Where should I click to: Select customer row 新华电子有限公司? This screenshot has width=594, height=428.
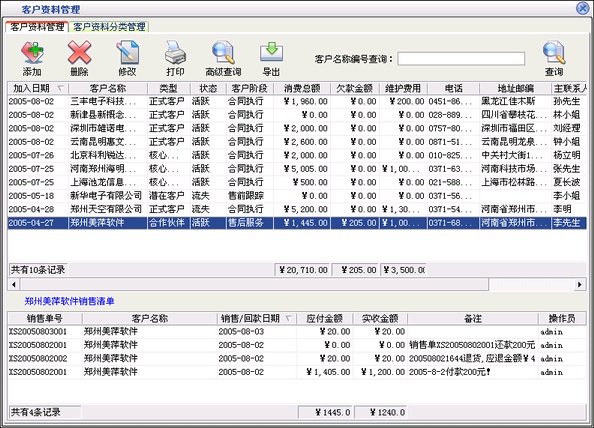pos(297,195)
